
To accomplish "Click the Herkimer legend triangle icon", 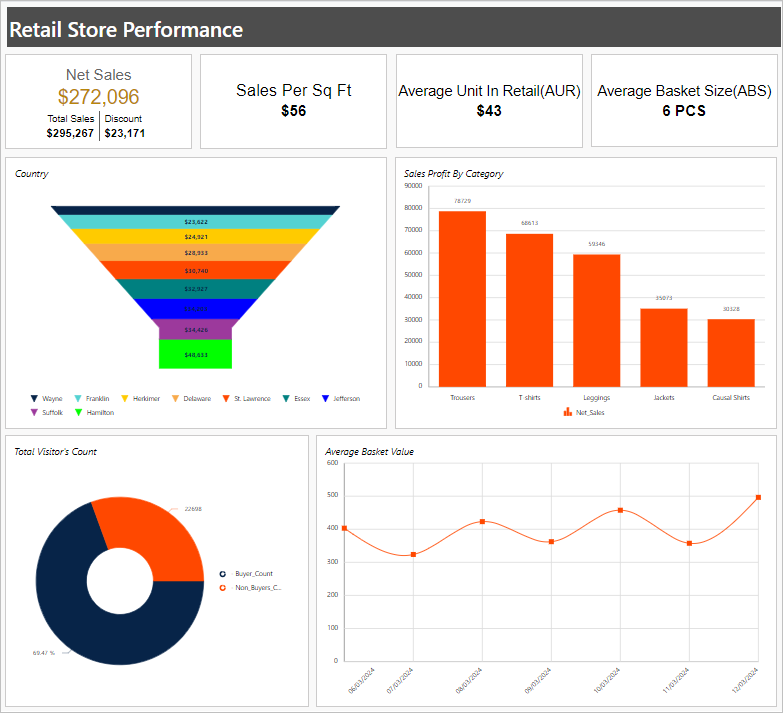I will tap(125, 398).
